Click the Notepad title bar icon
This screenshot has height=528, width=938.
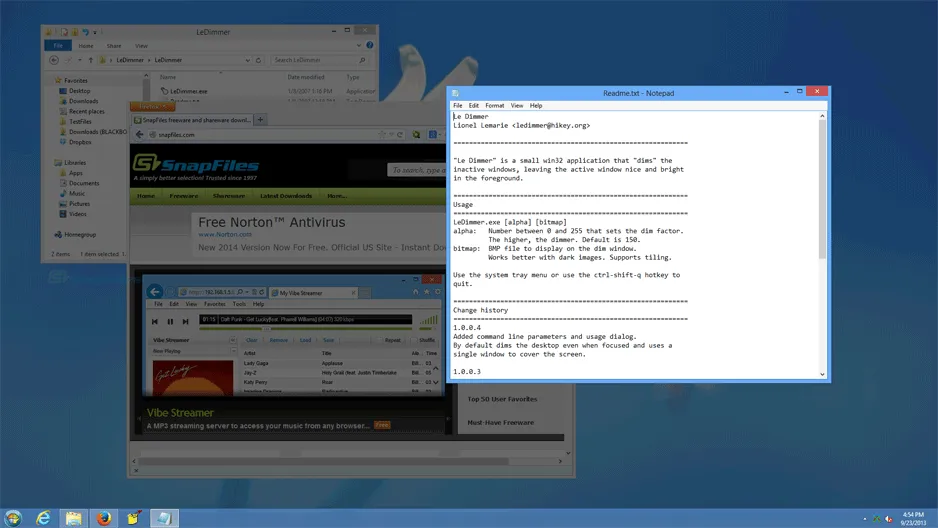click(455, 93)
